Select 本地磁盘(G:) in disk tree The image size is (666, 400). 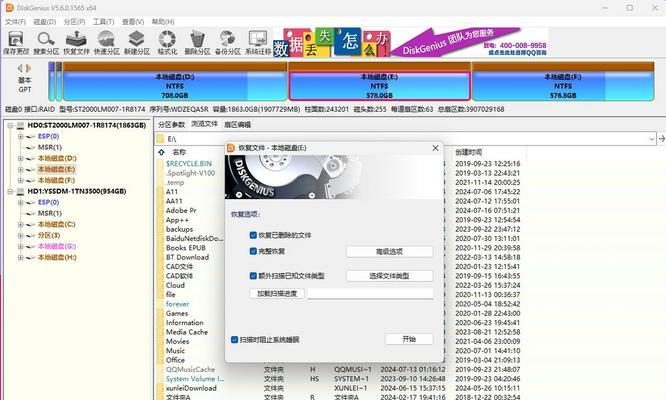pyautogui.click(x=57, y=246)
